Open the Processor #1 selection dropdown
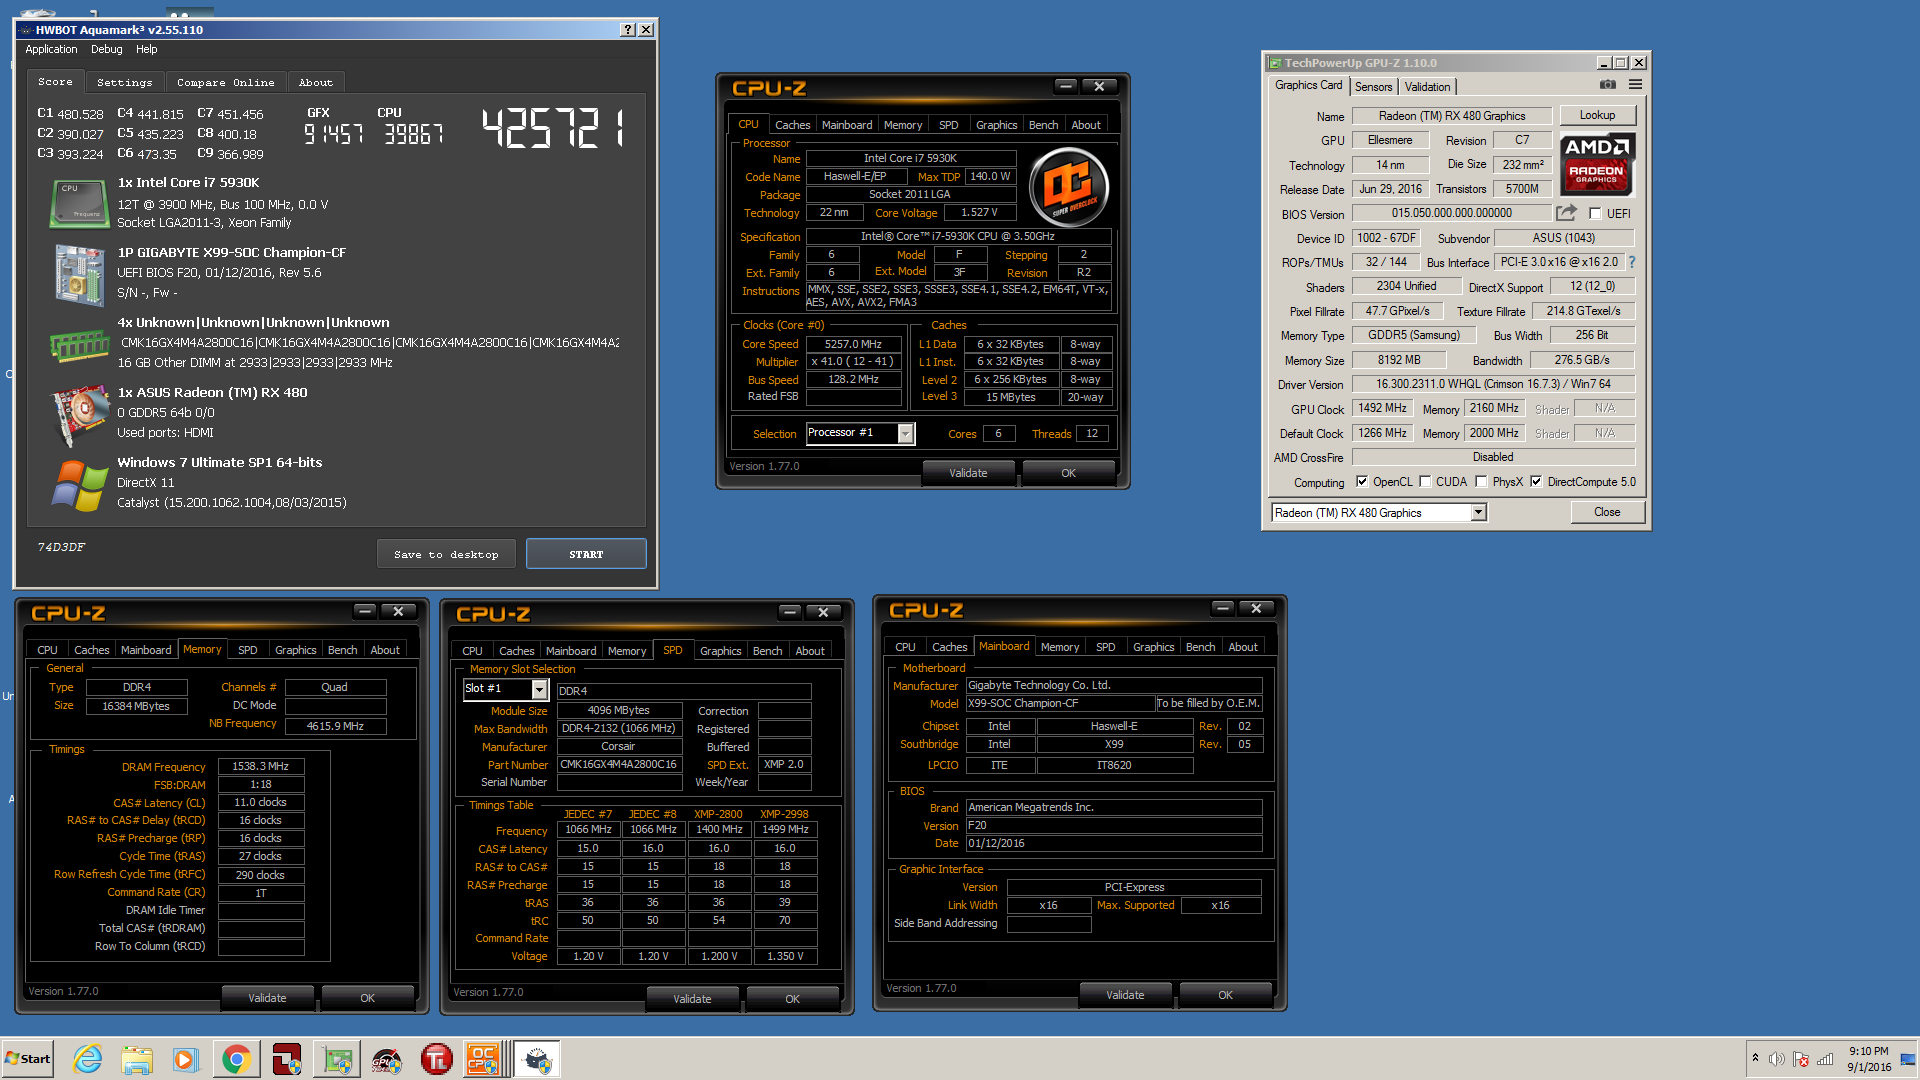Screen dimensions: 1920x1080 click(x=905, y=433)
